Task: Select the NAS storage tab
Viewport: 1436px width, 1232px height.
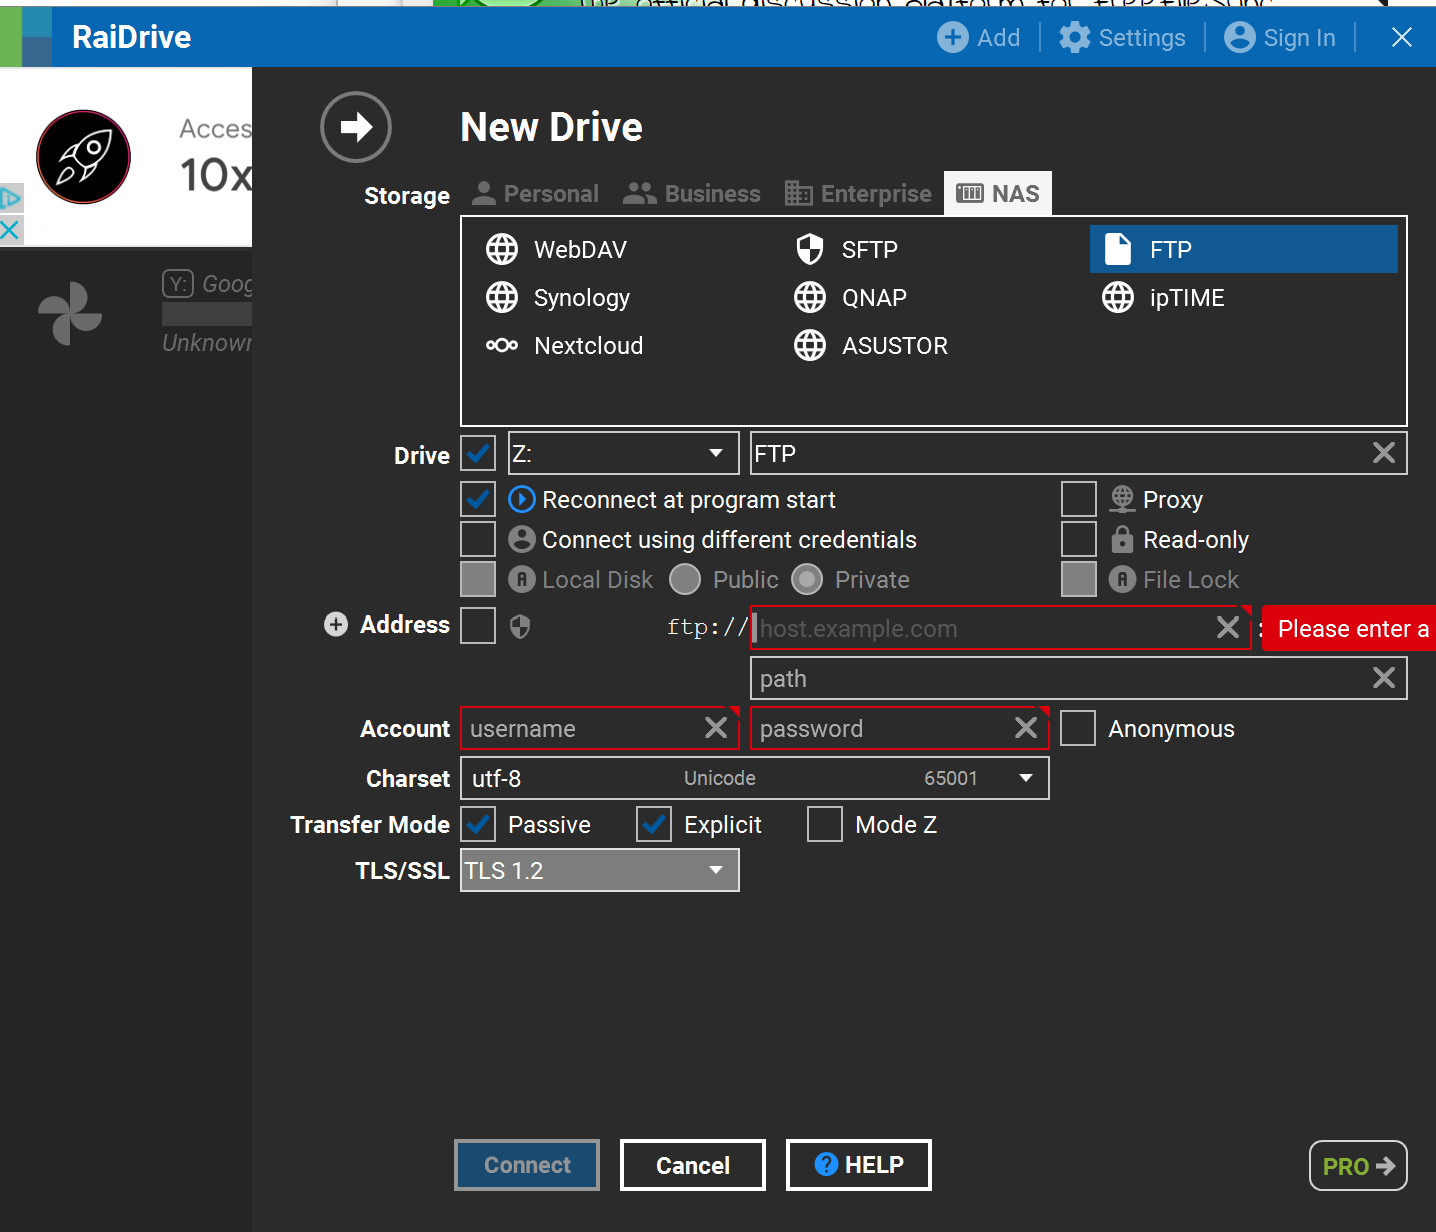Action: pos(998,193)
